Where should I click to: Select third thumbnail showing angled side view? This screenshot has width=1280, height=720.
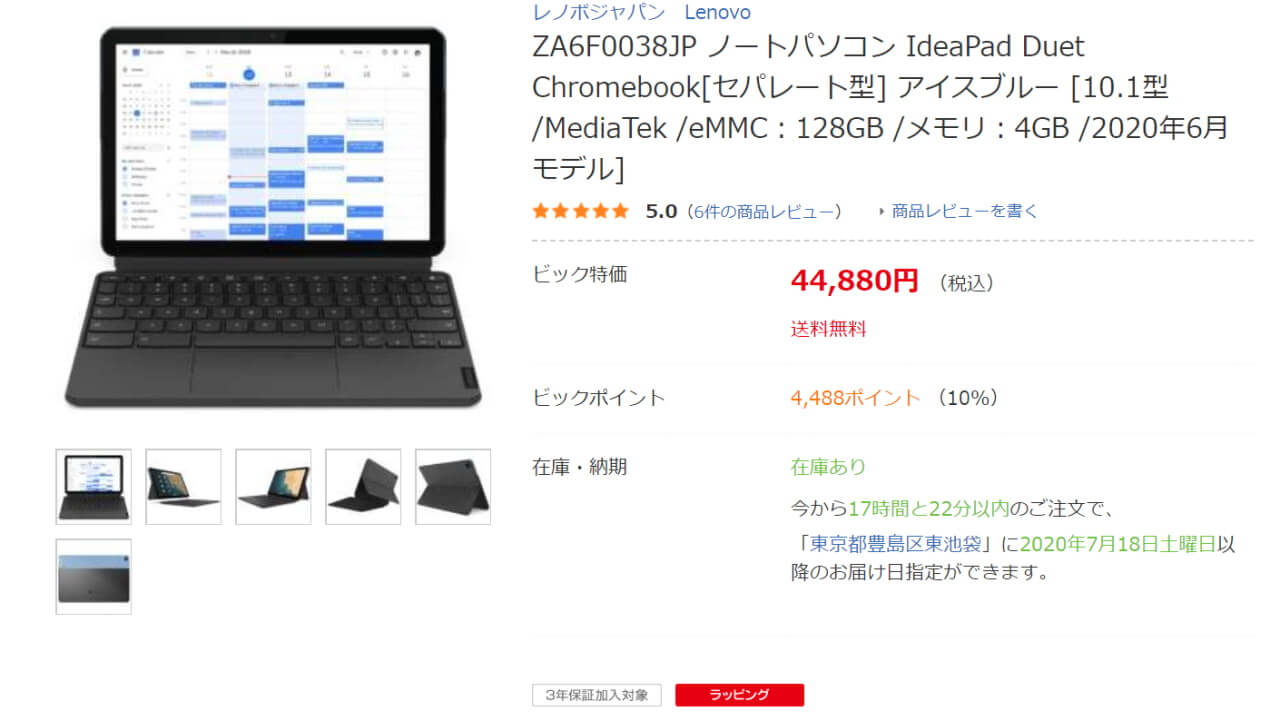tap(273, 486)
